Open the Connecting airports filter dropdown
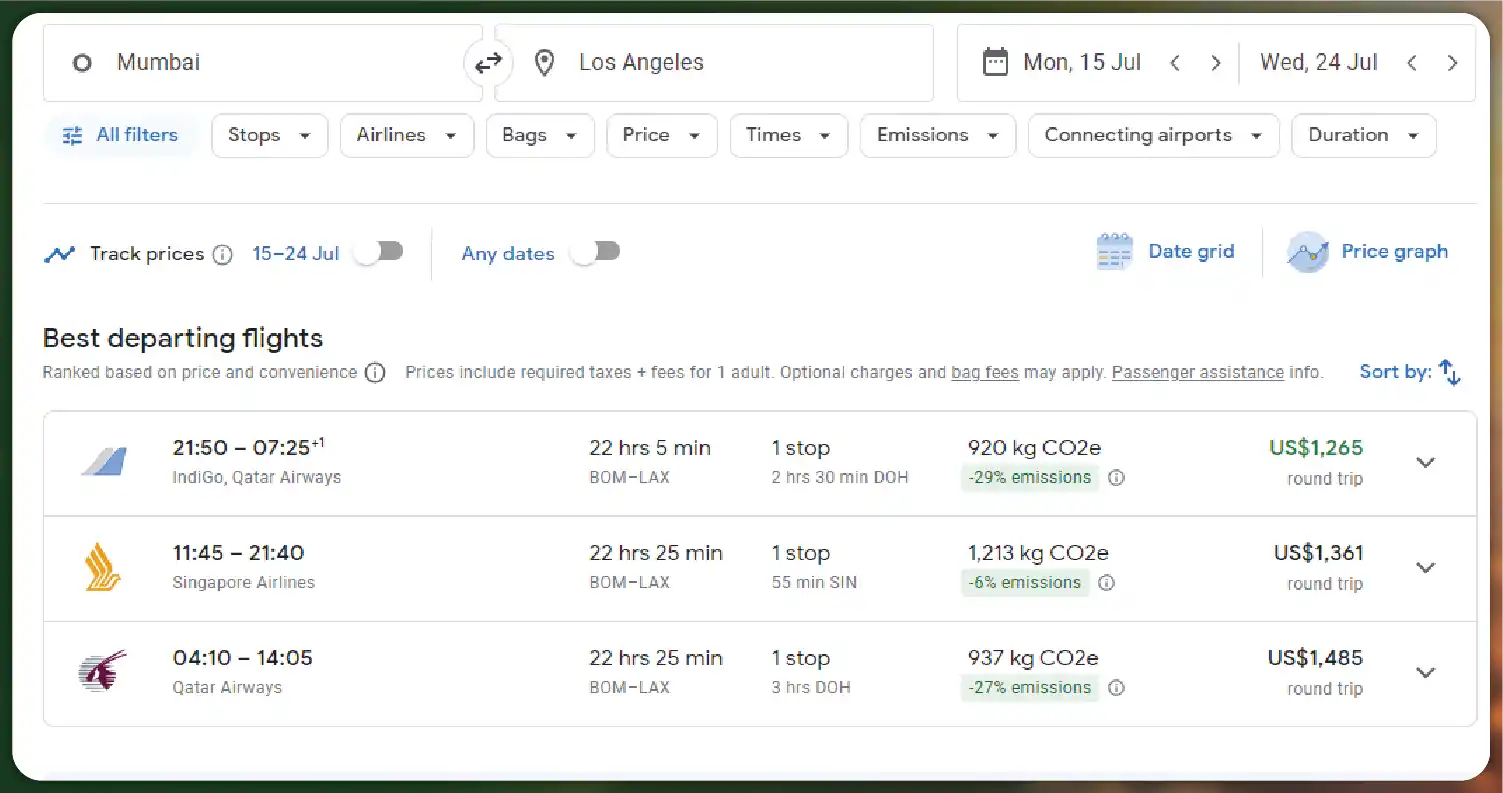1503x793 pixels. [1154, 135]
